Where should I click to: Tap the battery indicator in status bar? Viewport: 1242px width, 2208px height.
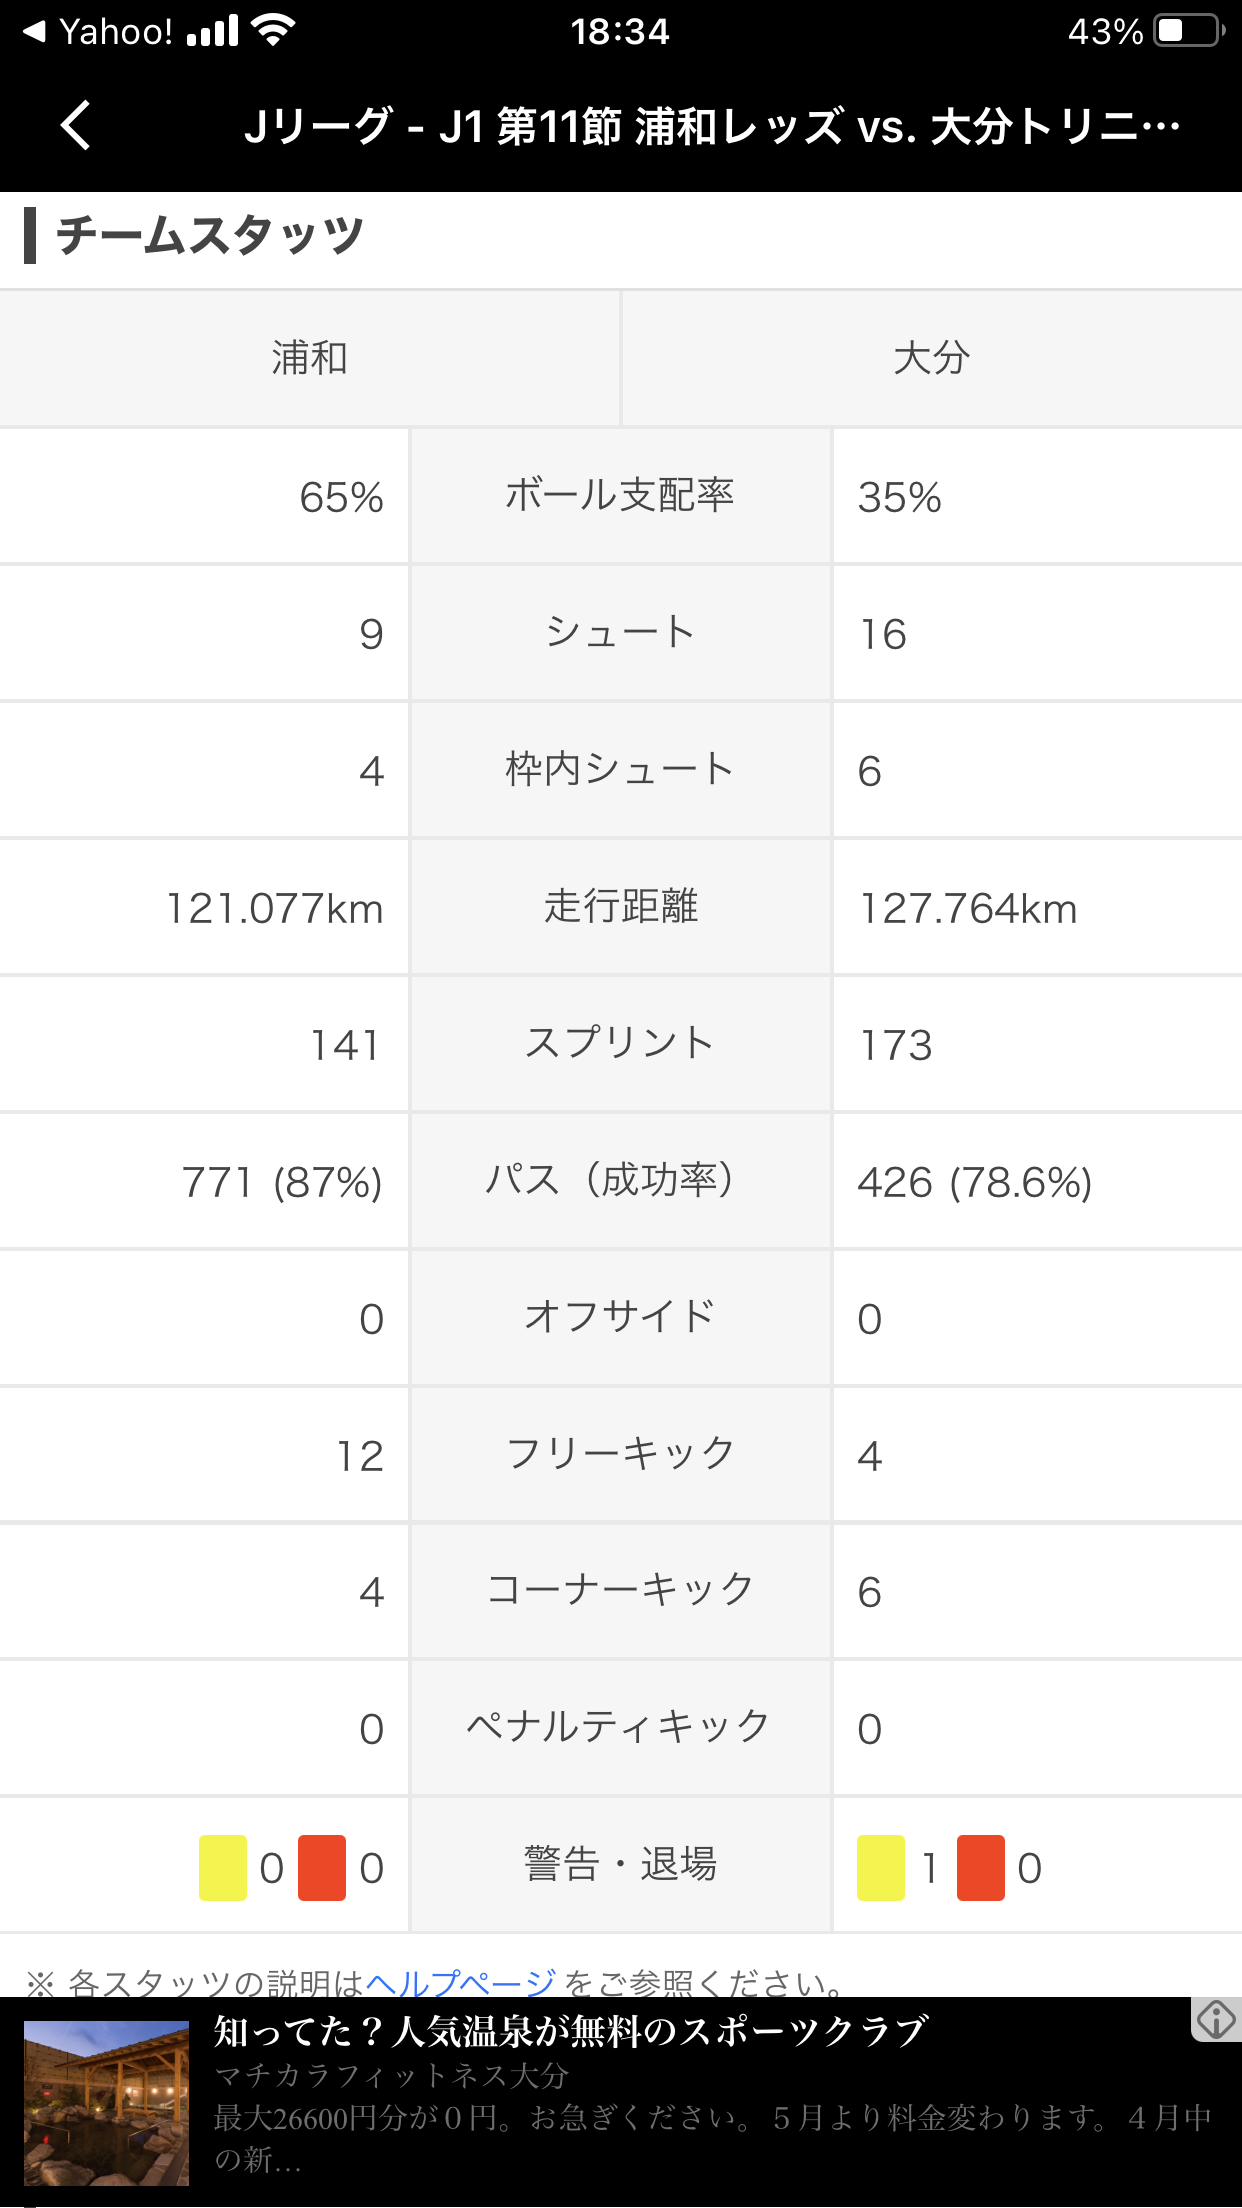point(1188,31)
